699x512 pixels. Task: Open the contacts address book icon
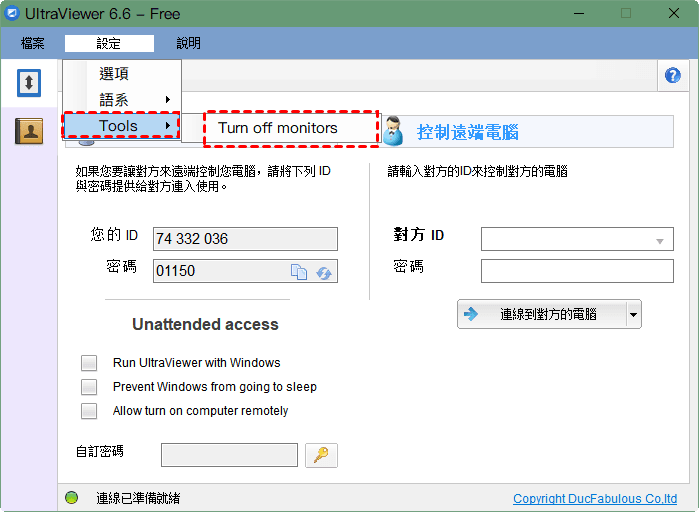29,131
